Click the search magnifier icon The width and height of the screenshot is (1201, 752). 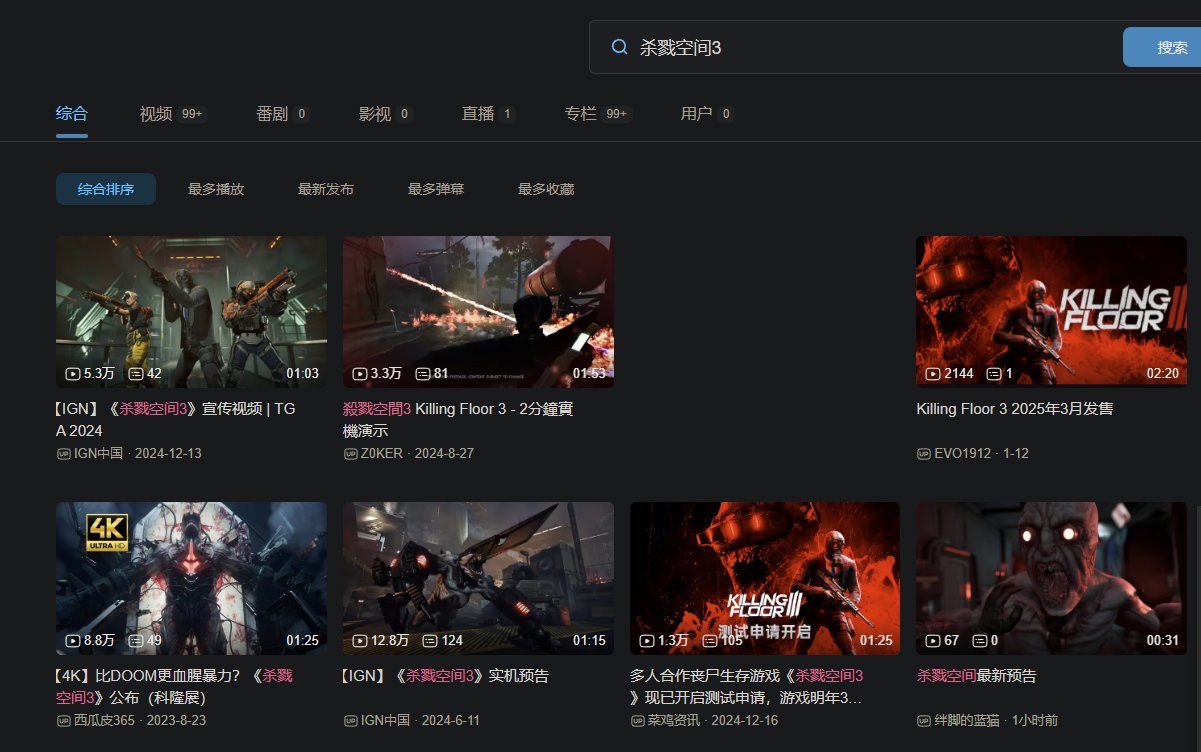point(619,47)
